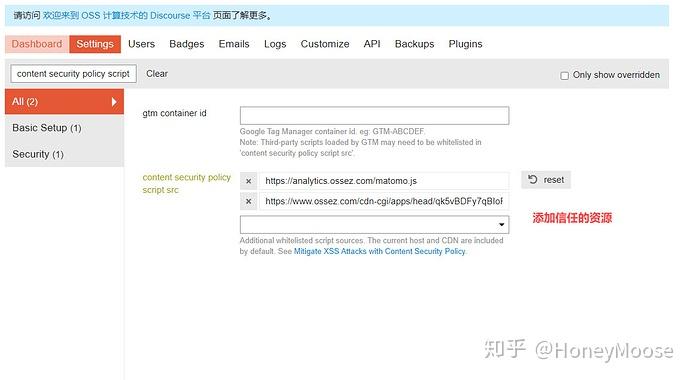Select the Security (1) category
Viewport: 690px width, 380px height.
65,154
